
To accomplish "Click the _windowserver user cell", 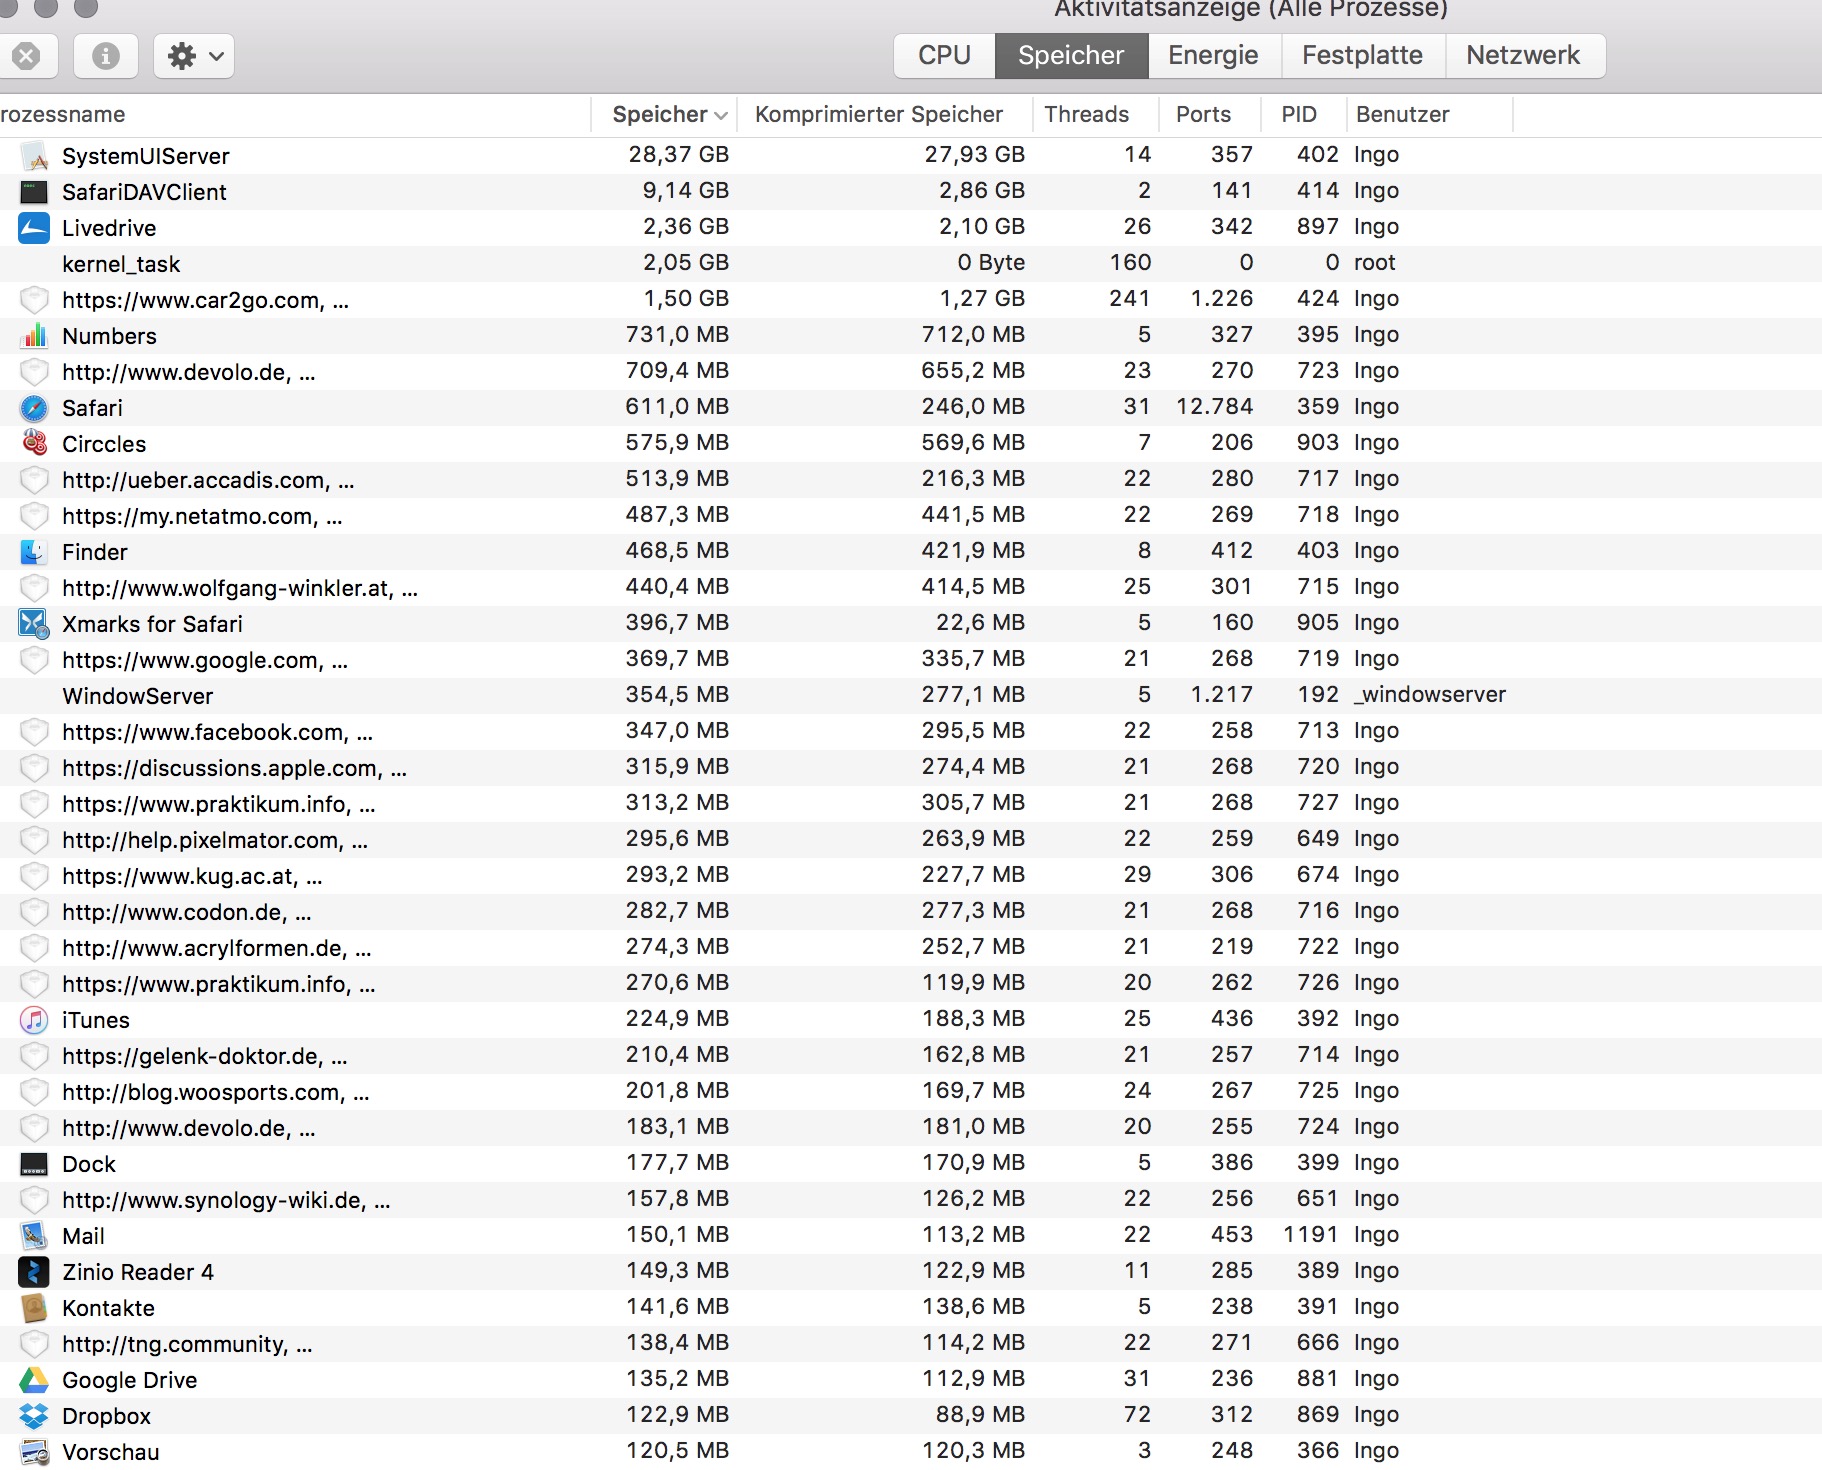I will (1430, 695).
